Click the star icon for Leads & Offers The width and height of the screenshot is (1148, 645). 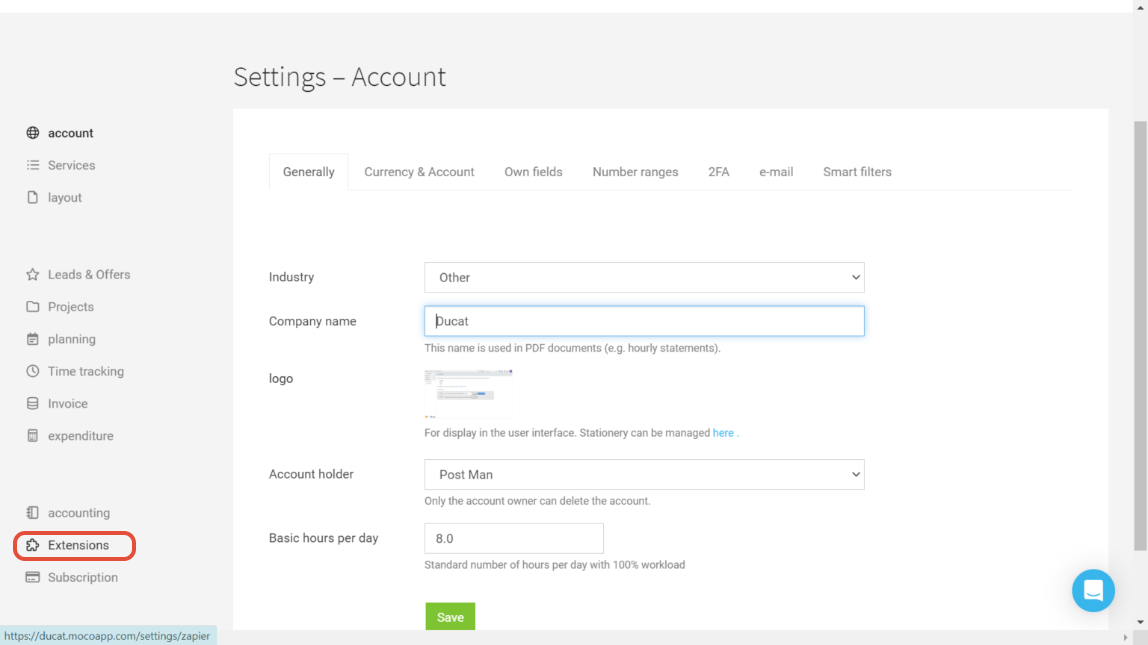(x=33, y=274)
